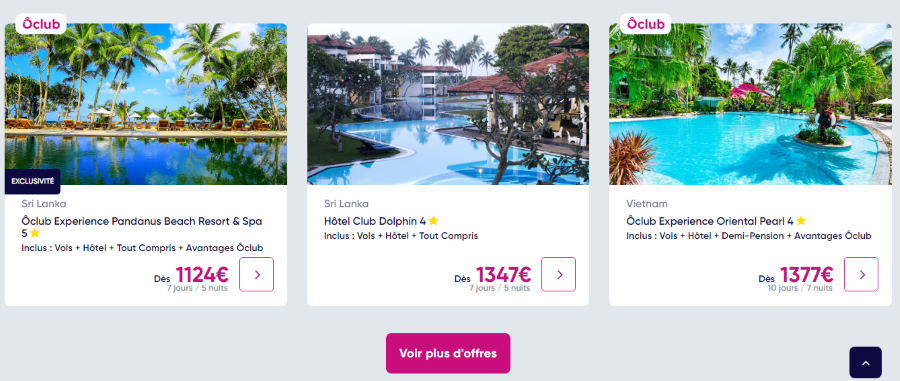
Task: Click the star icon after Oriental Pearl 4
Action: pyautogui.click(x=801, y=221)
